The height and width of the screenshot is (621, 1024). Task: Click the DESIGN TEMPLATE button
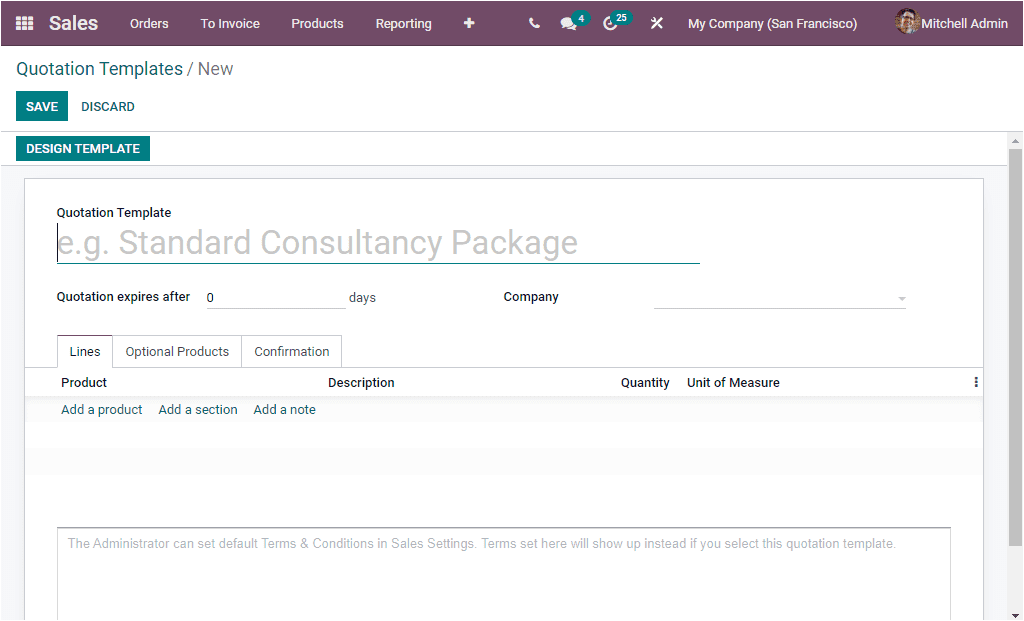(82, 148)
